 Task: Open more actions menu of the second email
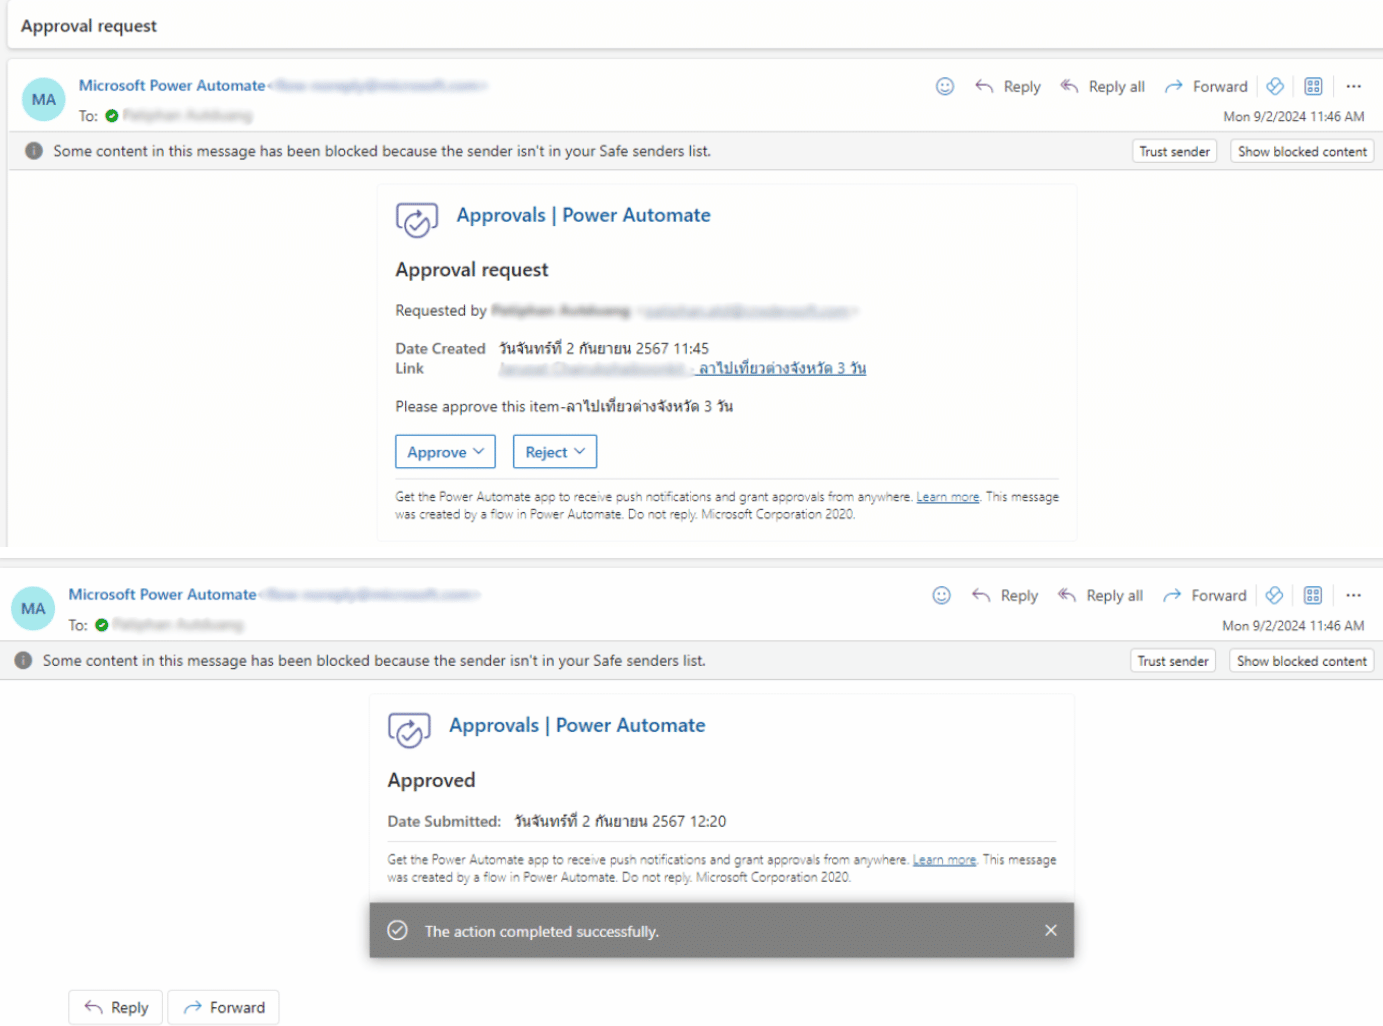pos(1353,595)
